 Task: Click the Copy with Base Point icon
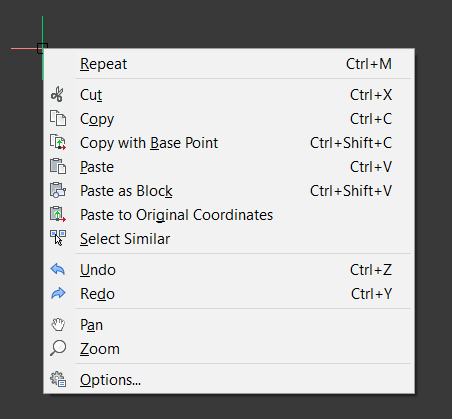point(58,143)
